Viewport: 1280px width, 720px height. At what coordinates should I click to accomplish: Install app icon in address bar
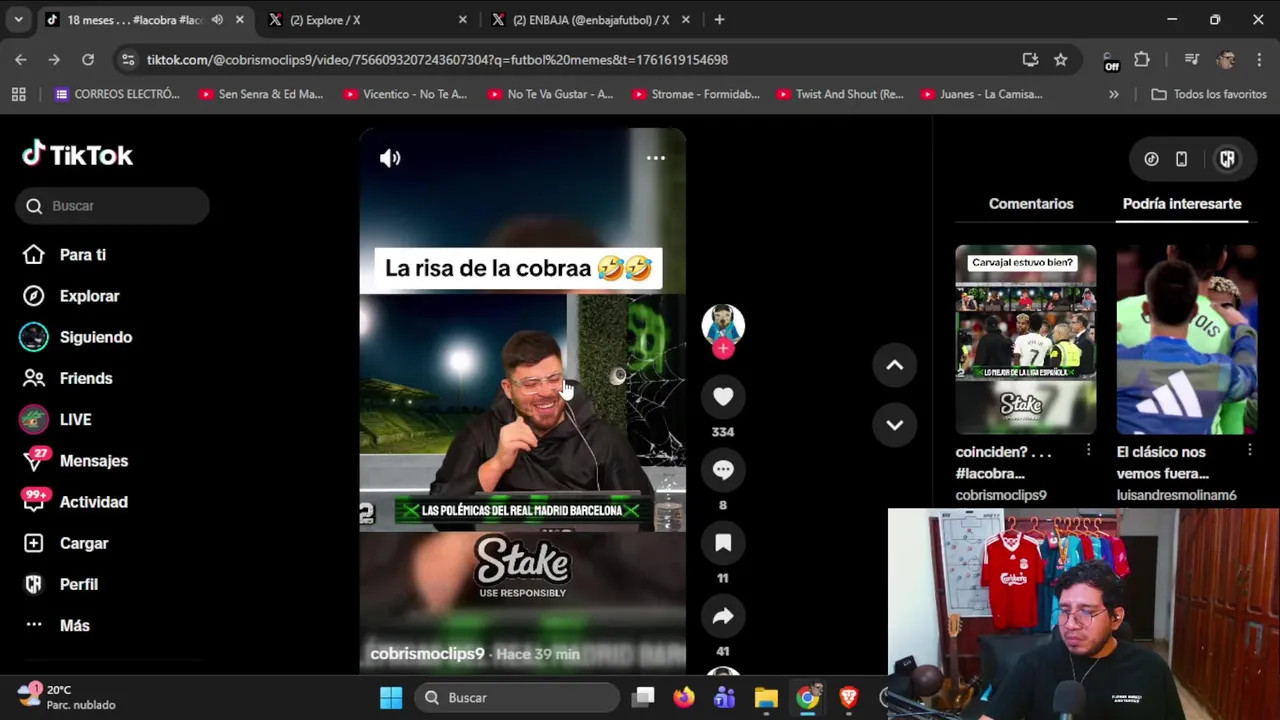click(1030, 60)
